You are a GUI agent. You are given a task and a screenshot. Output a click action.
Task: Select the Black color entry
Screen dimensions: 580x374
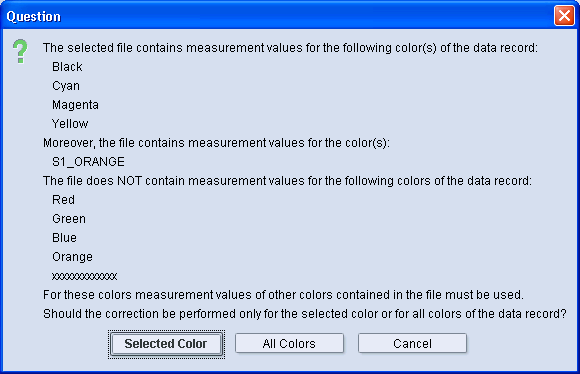[67, 67]
